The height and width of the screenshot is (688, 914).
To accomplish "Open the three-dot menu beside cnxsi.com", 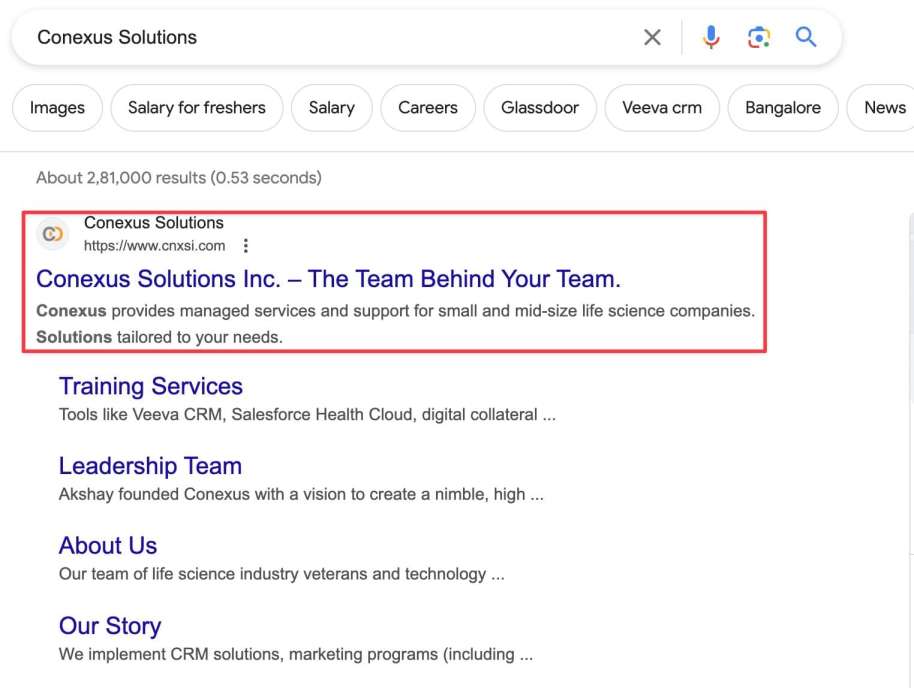I will 246,245.
